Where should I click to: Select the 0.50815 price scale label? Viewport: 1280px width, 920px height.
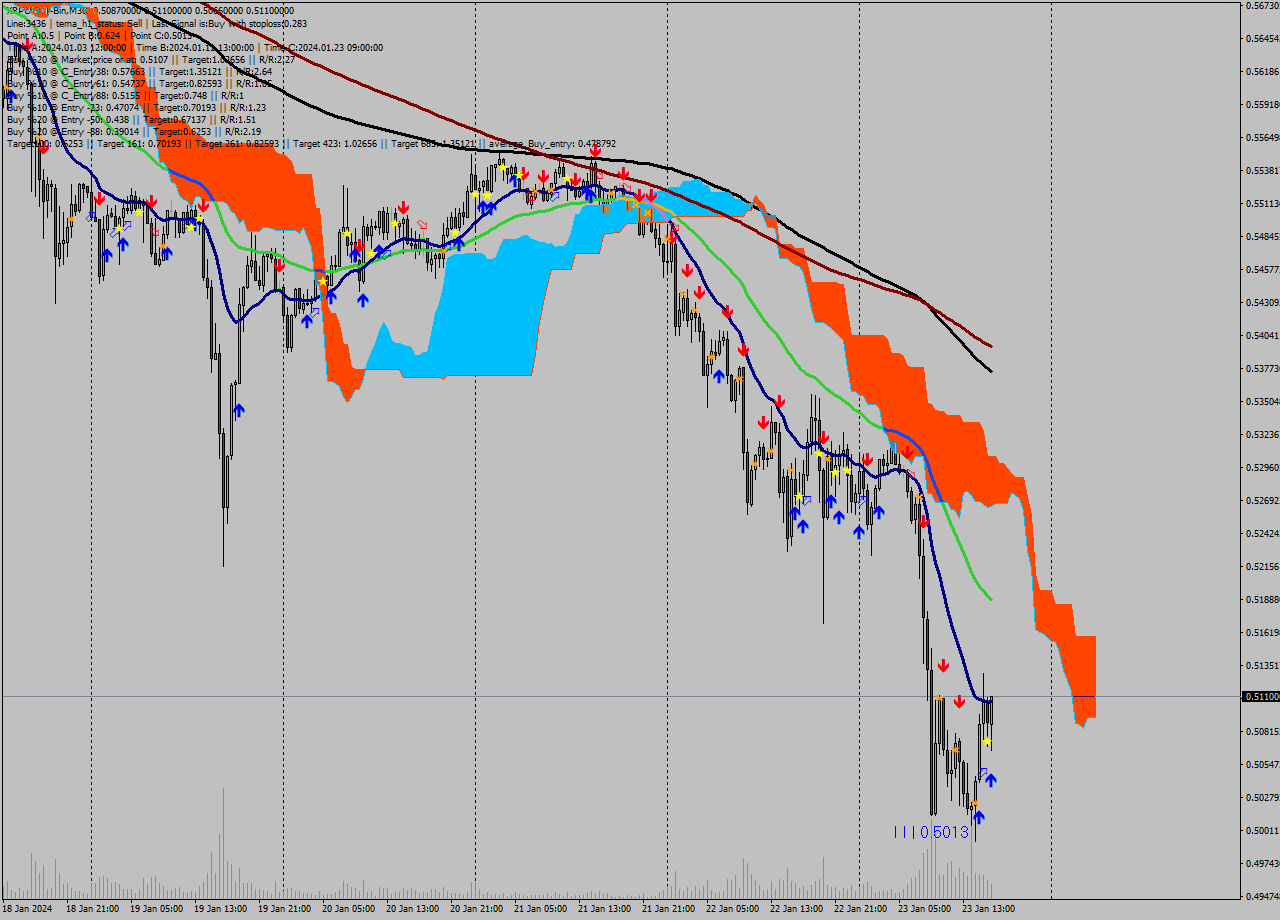(1264, 731)
